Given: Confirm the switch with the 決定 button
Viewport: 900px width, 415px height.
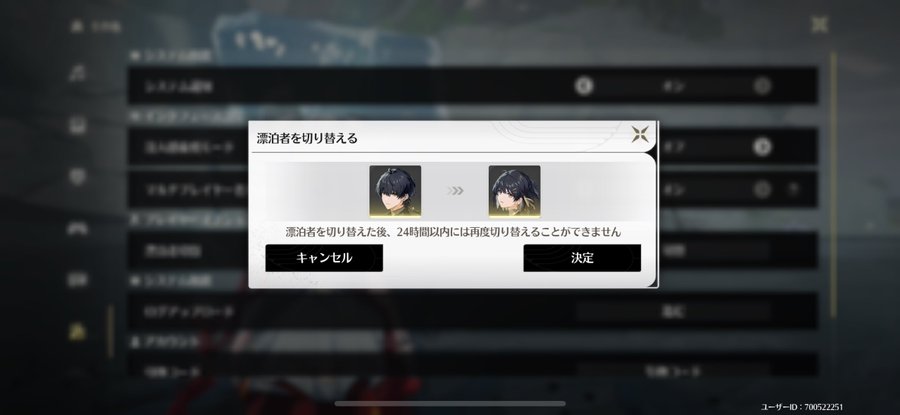Looking at the screenshot, I should pyautogui.click(x=582, y=258).
